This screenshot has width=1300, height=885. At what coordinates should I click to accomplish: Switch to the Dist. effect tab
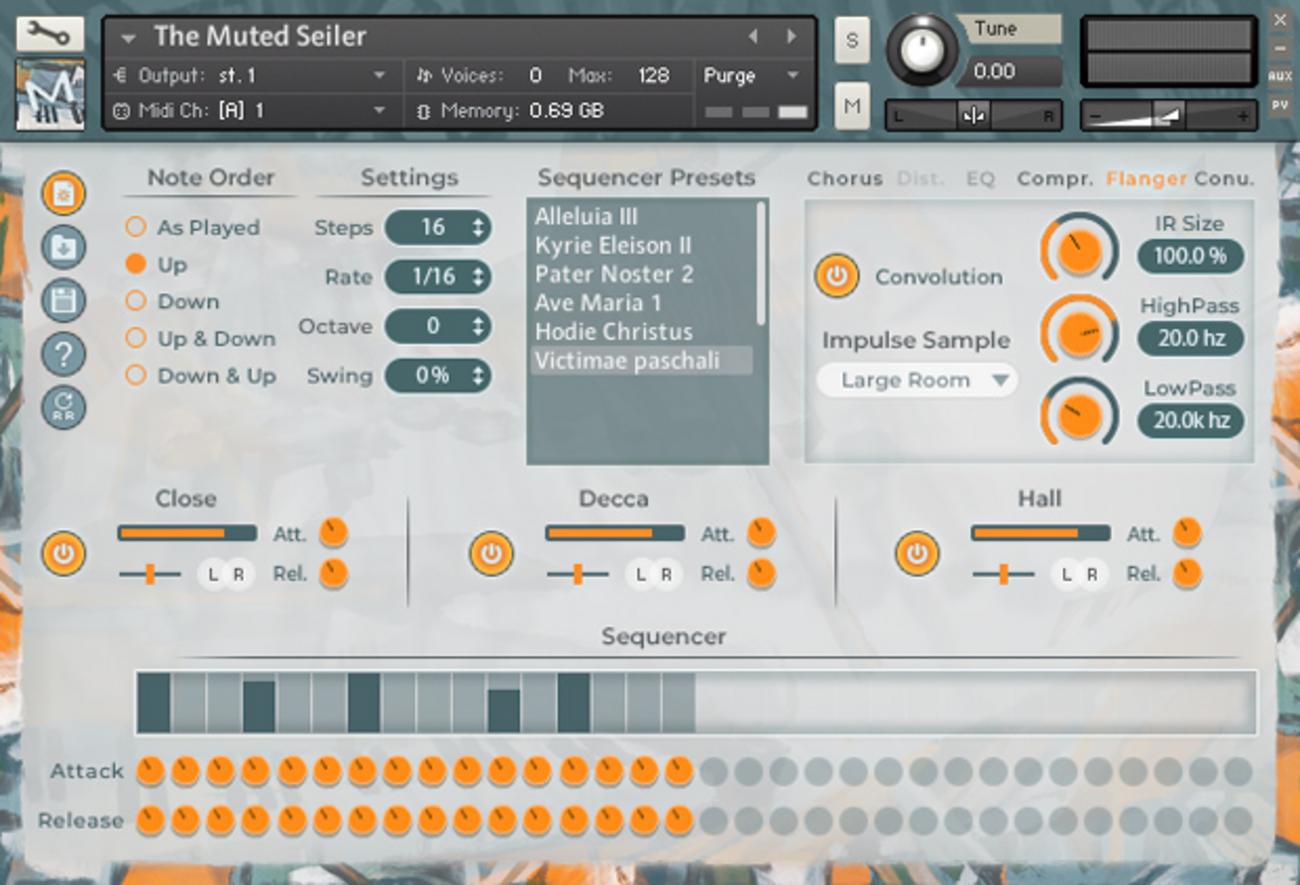click(920, 179)
